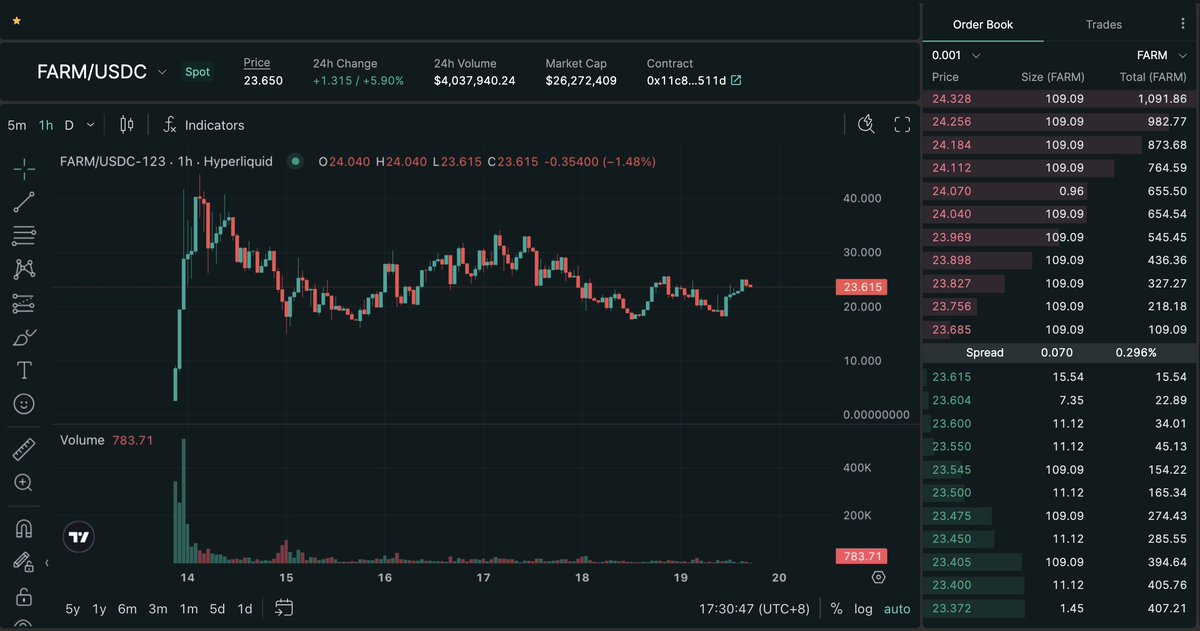Open chart settings gear icon

click(x=878, y=577)
